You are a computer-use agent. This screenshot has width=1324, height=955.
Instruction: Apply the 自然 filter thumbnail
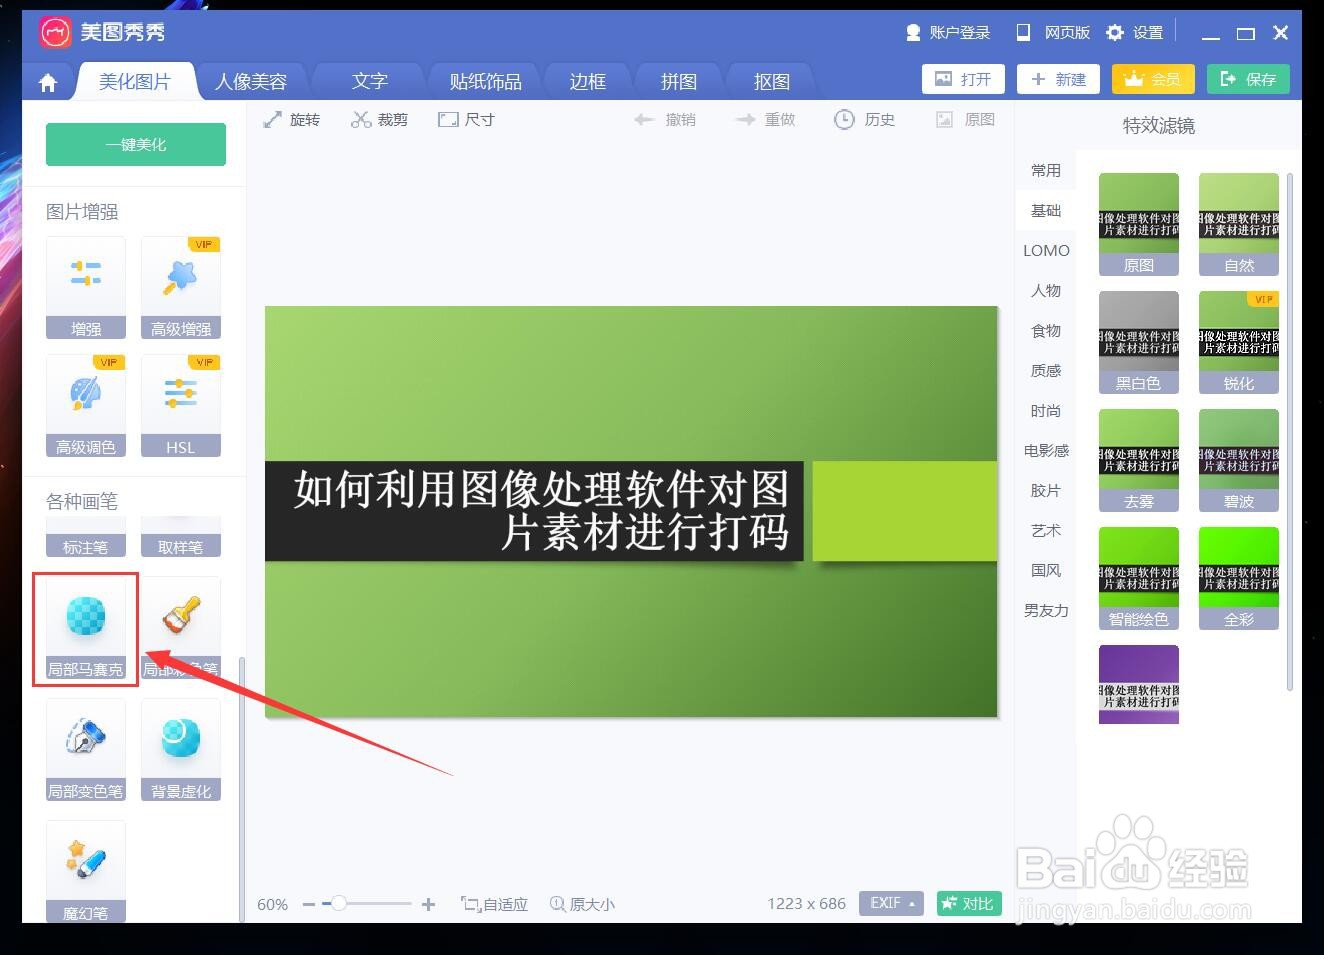(x=1239, y=224)
